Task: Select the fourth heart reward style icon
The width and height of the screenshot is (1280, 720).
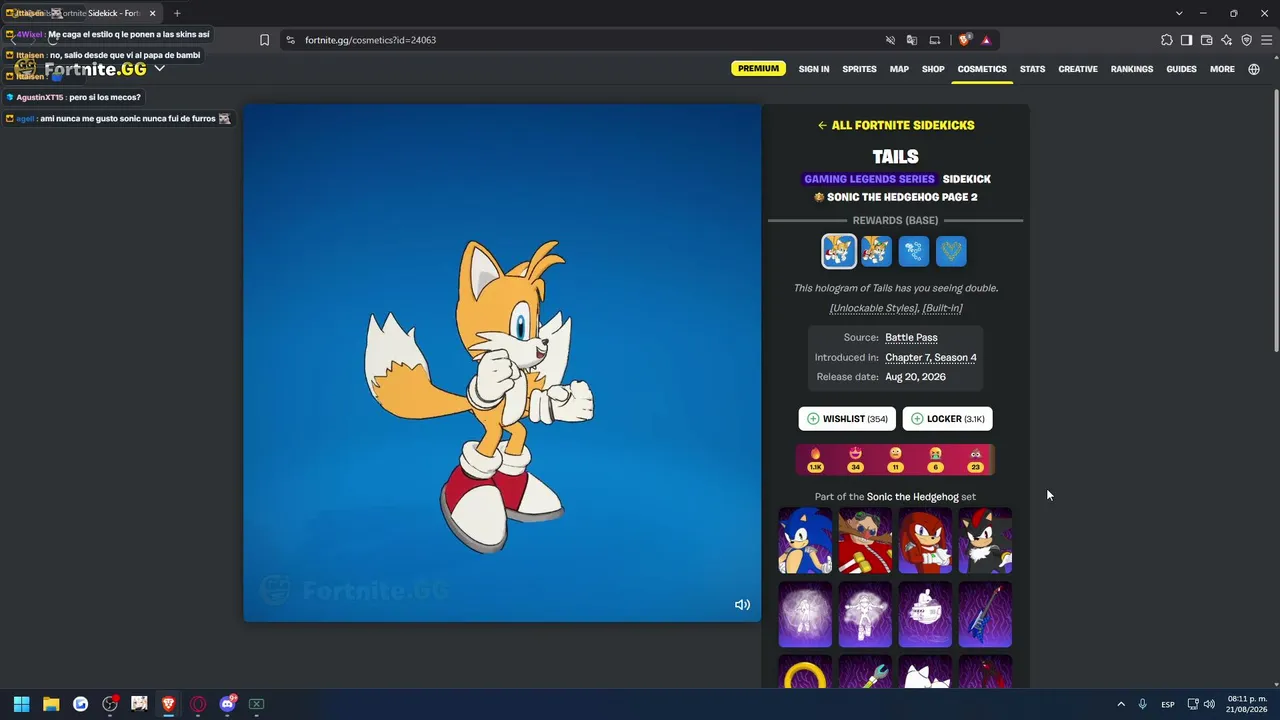Action: coord(951,251)
